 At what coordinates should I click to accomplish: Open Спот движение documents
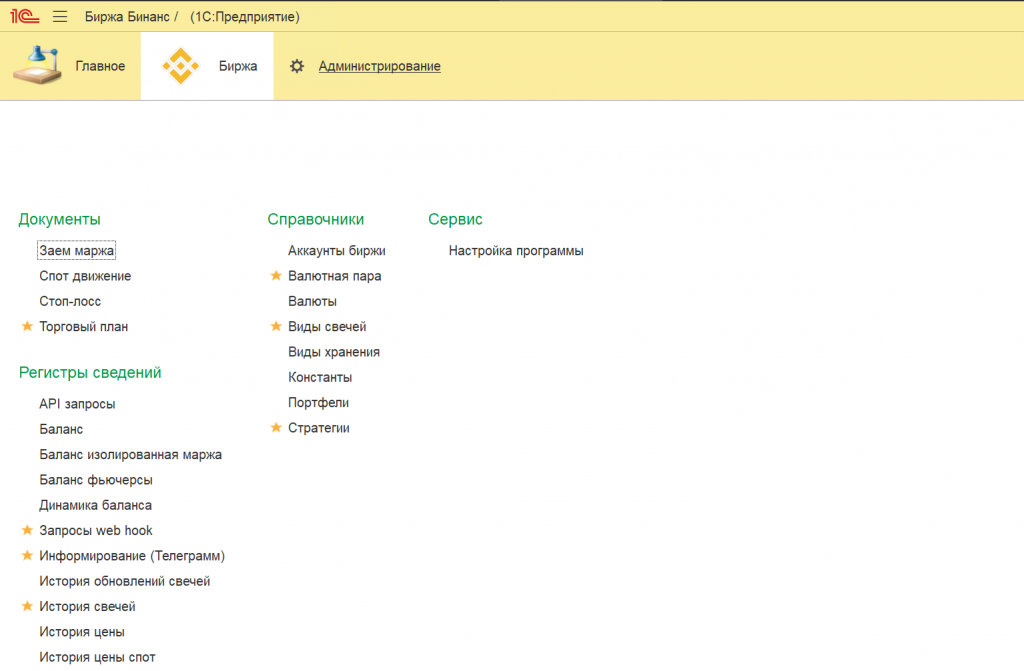(x=85, y=276)
